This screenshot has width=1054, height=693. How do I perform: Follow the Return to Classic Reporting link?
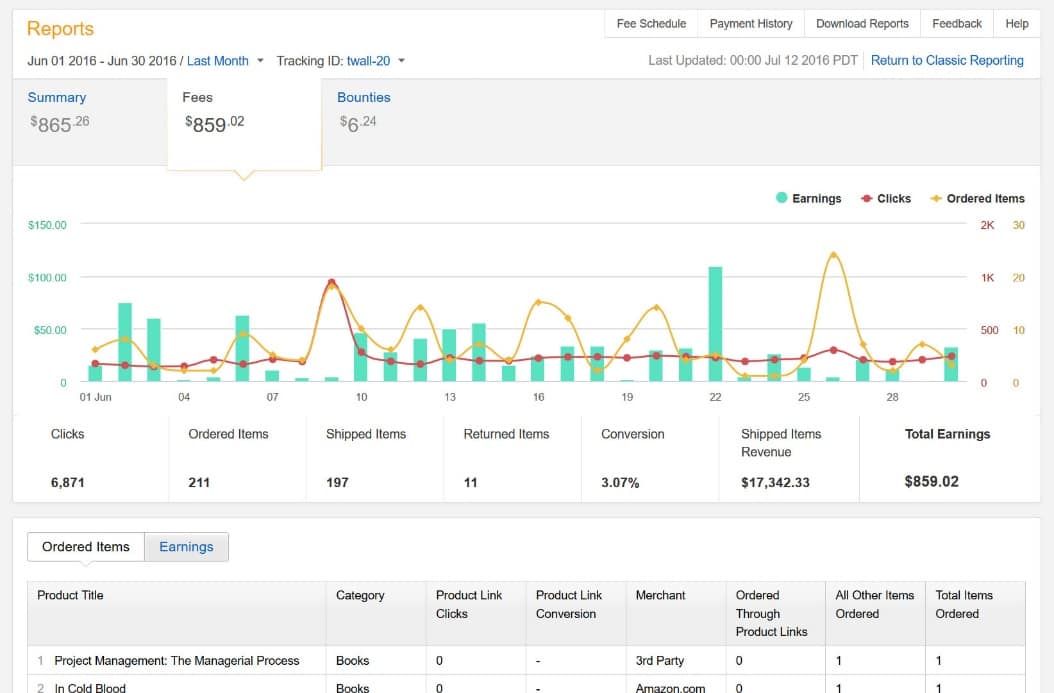click(x=946, y=61)
